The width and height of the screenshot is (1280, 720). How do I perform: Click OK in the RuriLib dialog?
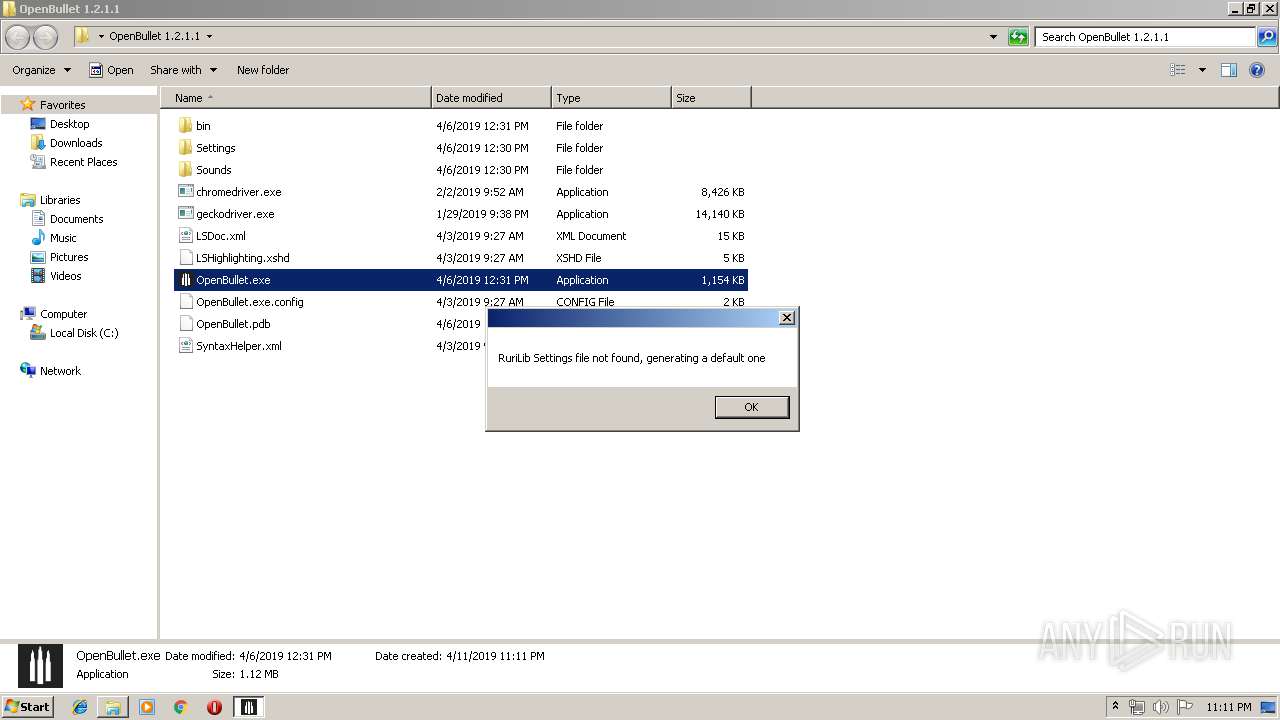tap(751, 407)
